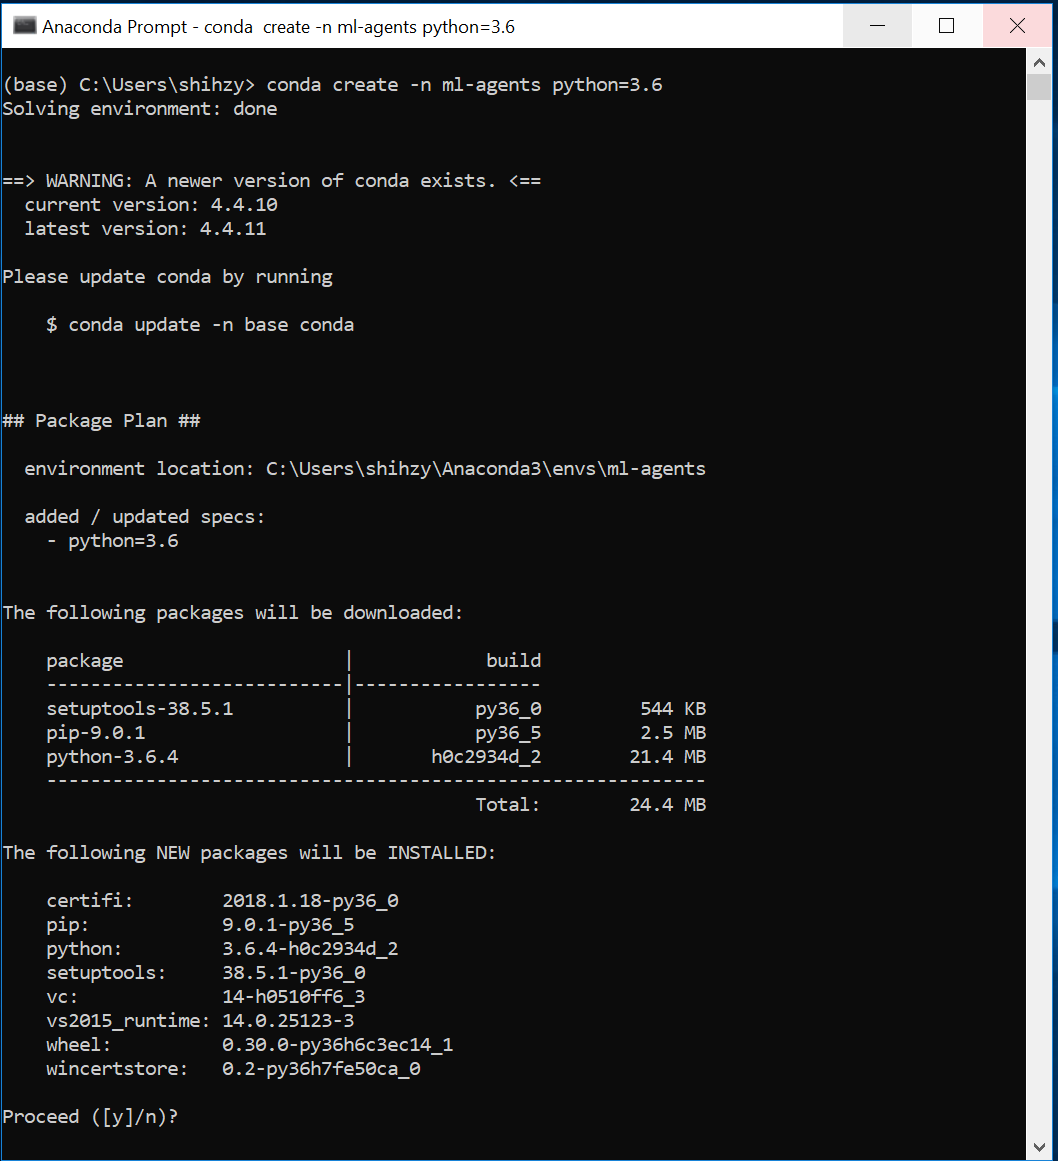Close the Anaconda Prompt window

click(1017, 26)
